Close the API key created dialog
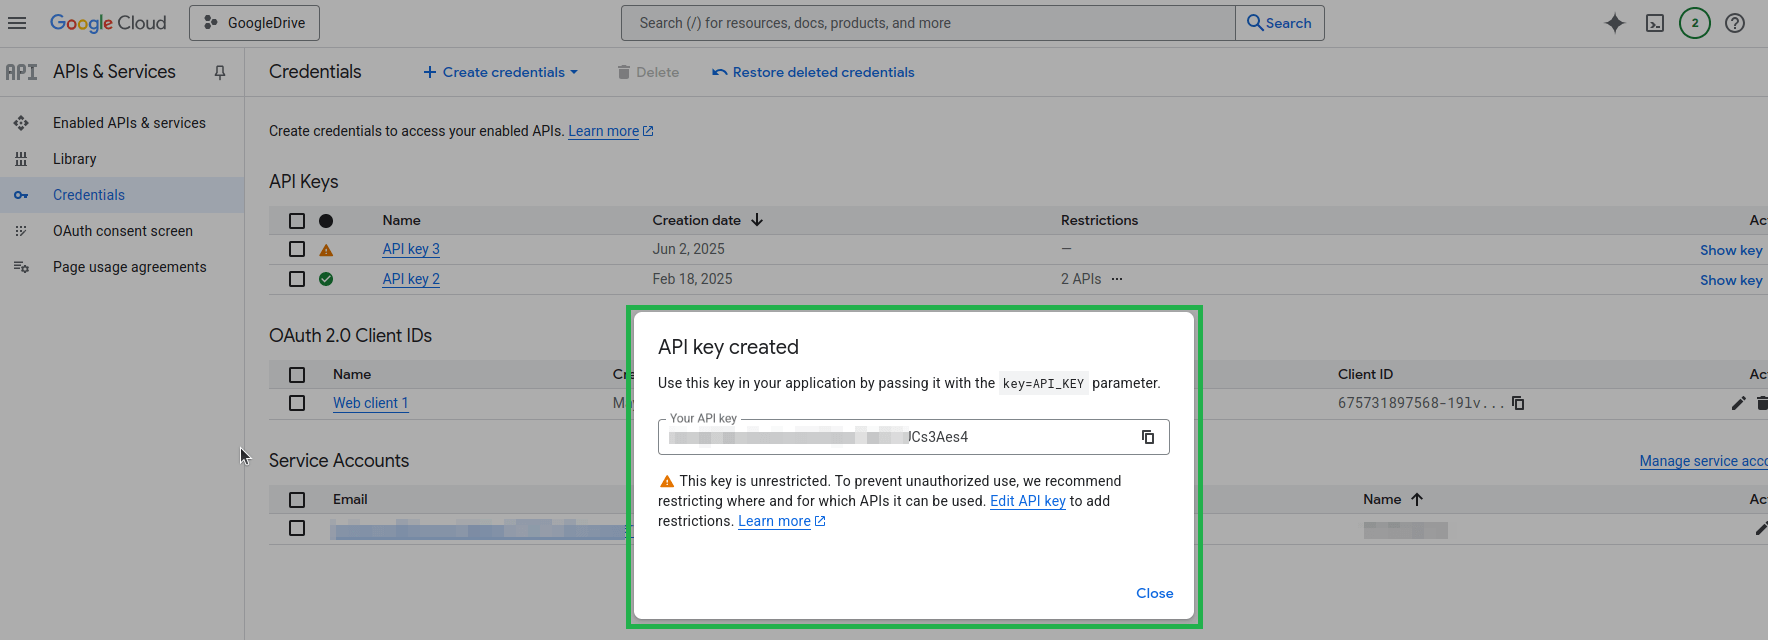This screenshot has height=640, width=1768. click(1154, 593)
